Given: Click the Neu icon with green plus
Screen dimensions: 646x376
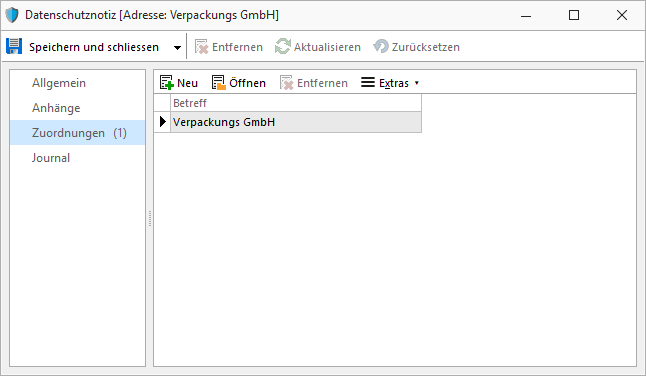Looking at the screenshot, I should (x=166, y=83).
